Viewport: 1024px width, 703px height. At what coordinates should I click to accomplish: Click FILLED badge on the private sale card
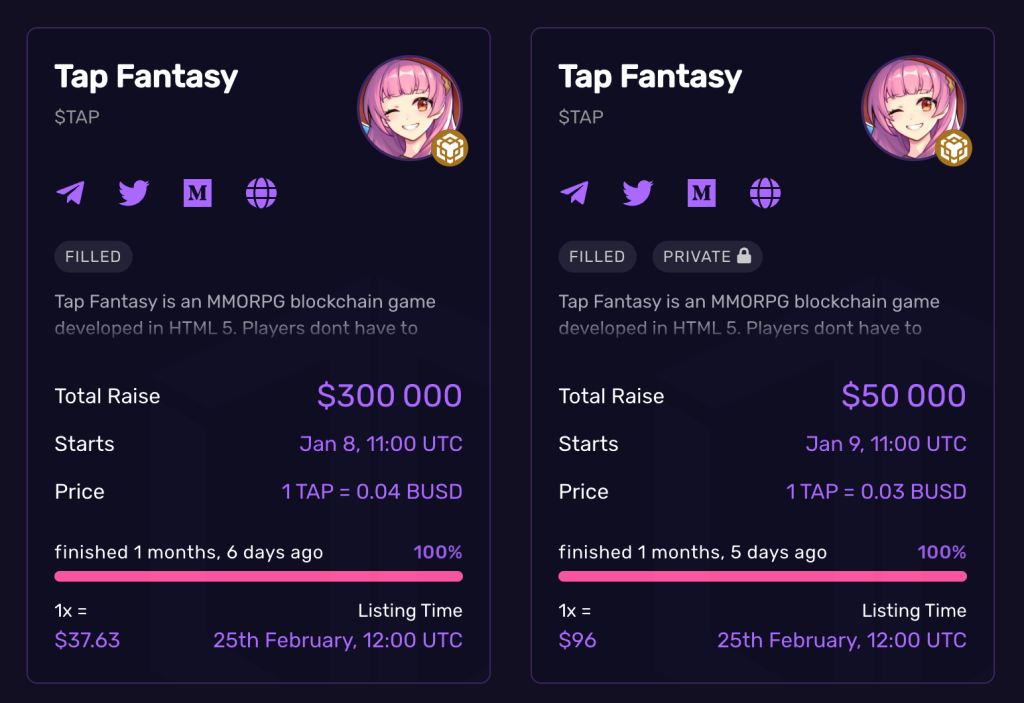point(597,257)
